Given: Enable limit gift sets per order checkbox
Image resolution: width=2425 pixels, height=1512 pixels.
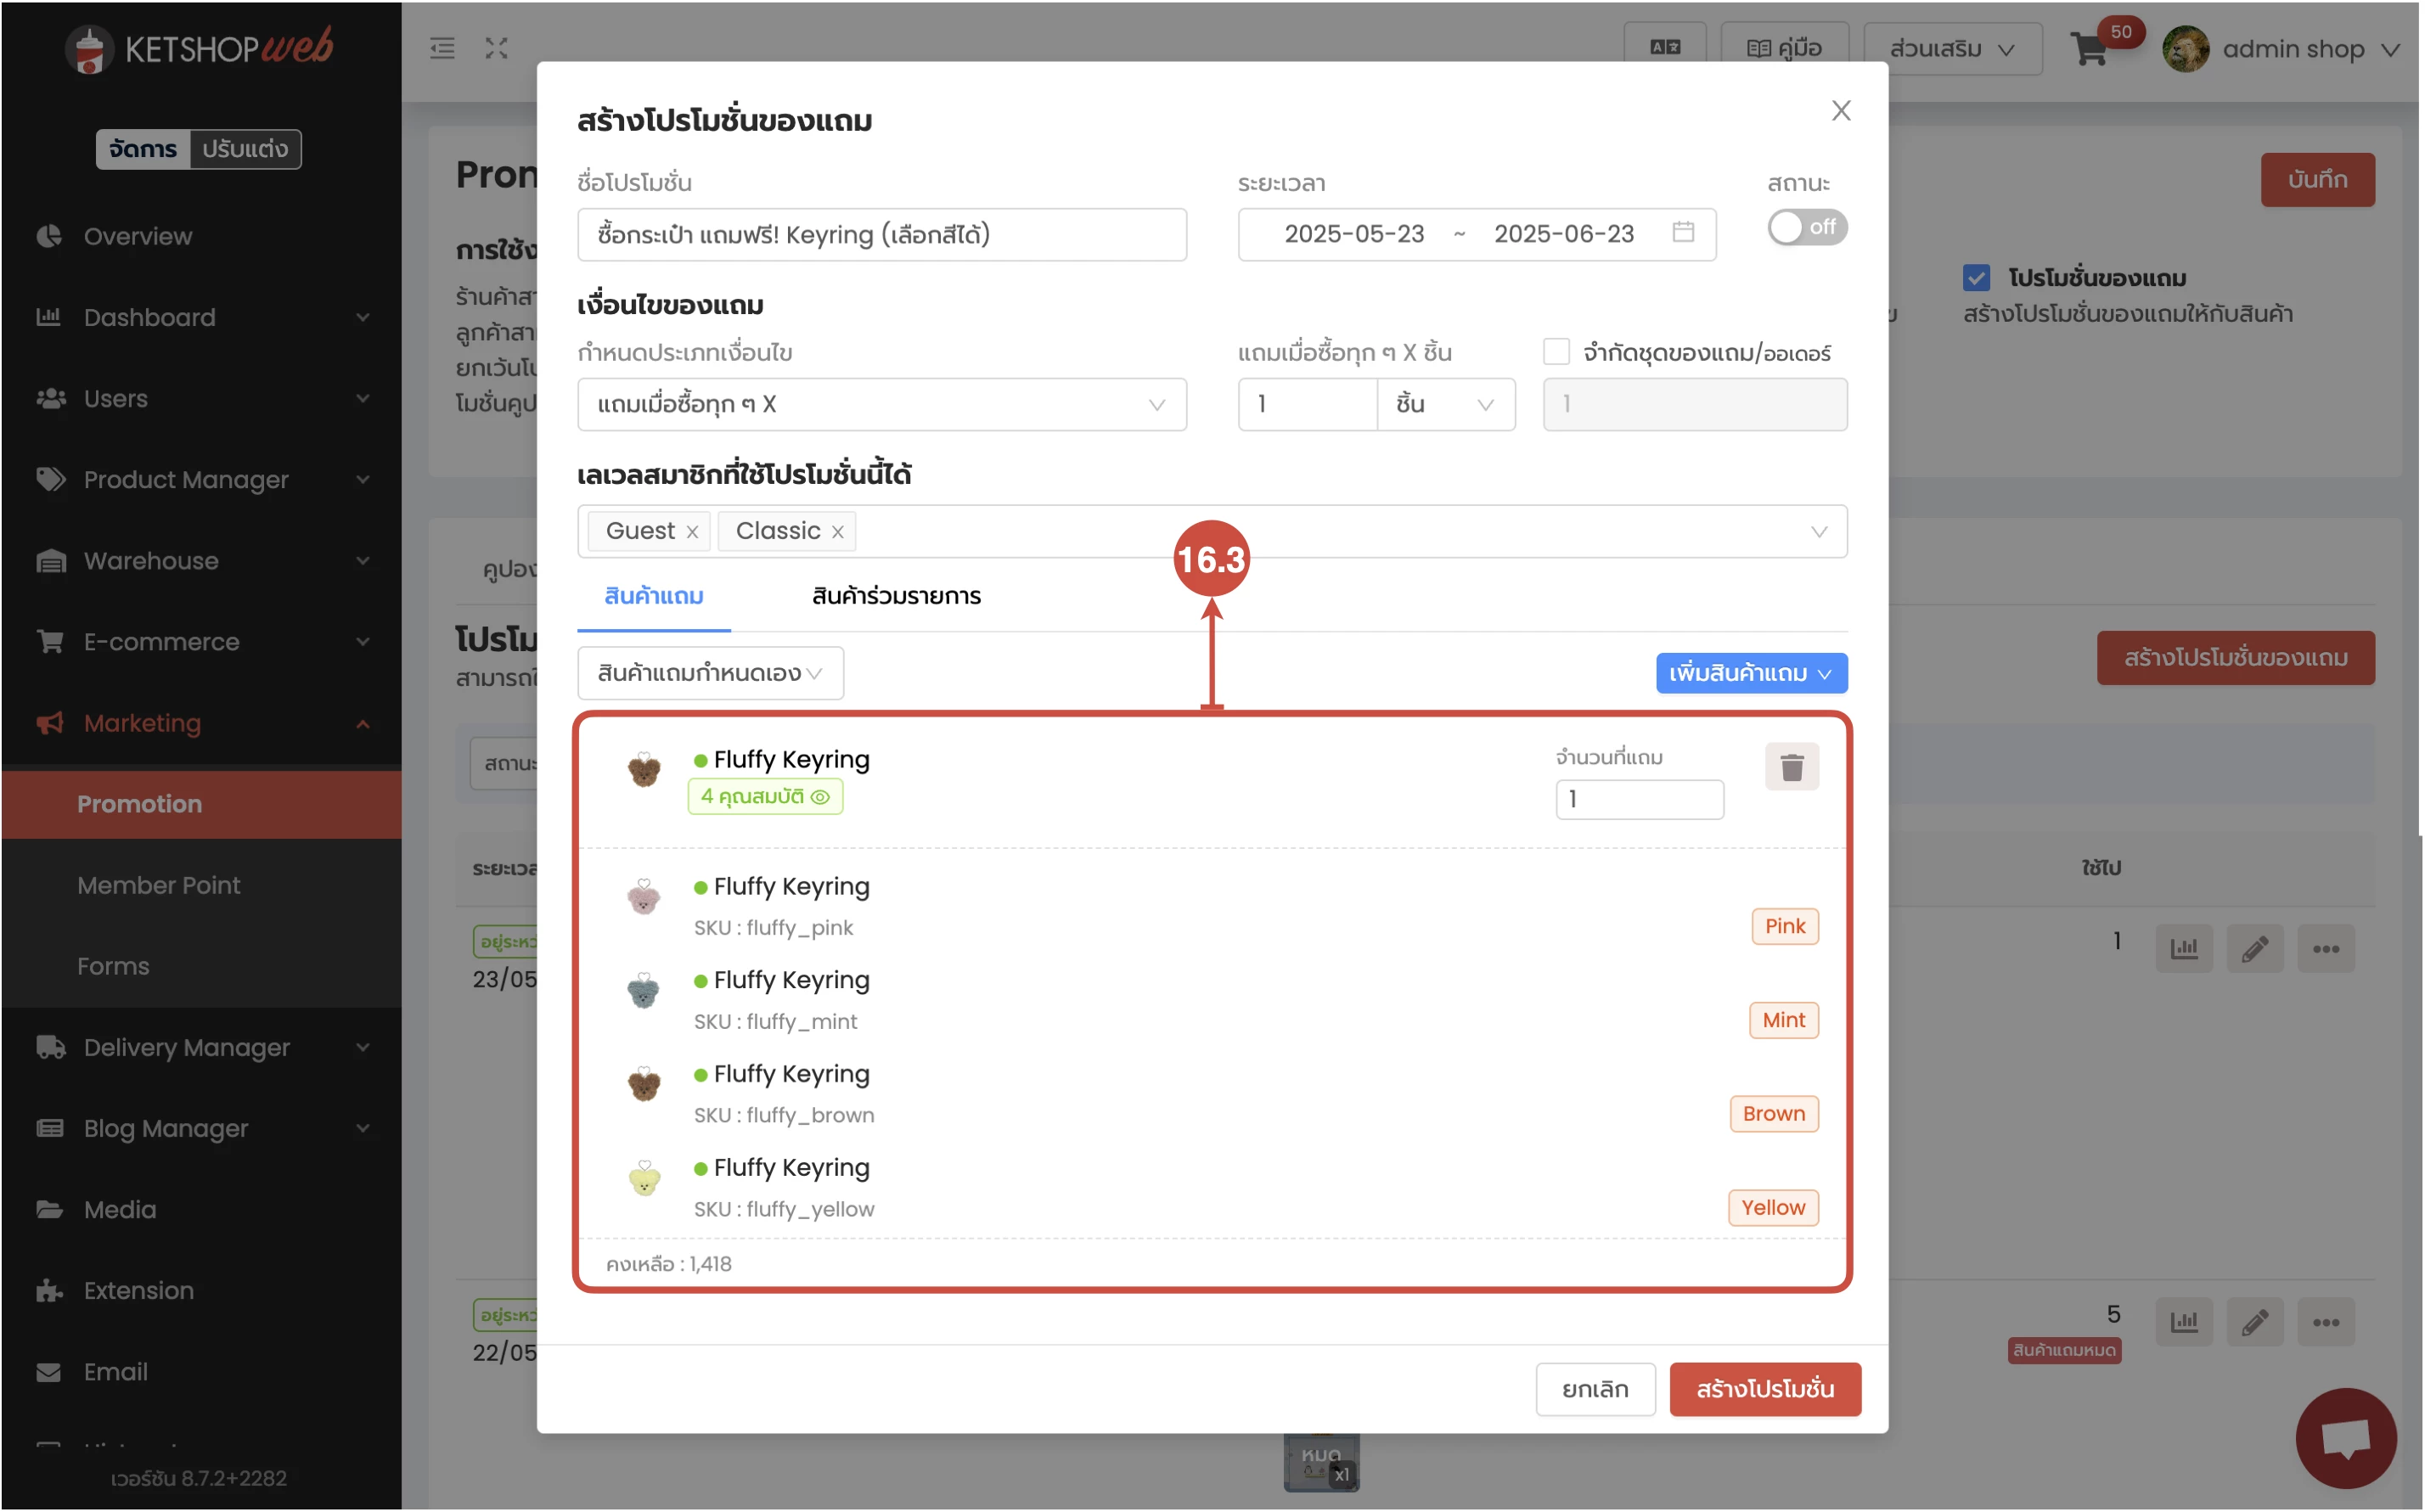Looking at the screenshot, I should 1556,352.
